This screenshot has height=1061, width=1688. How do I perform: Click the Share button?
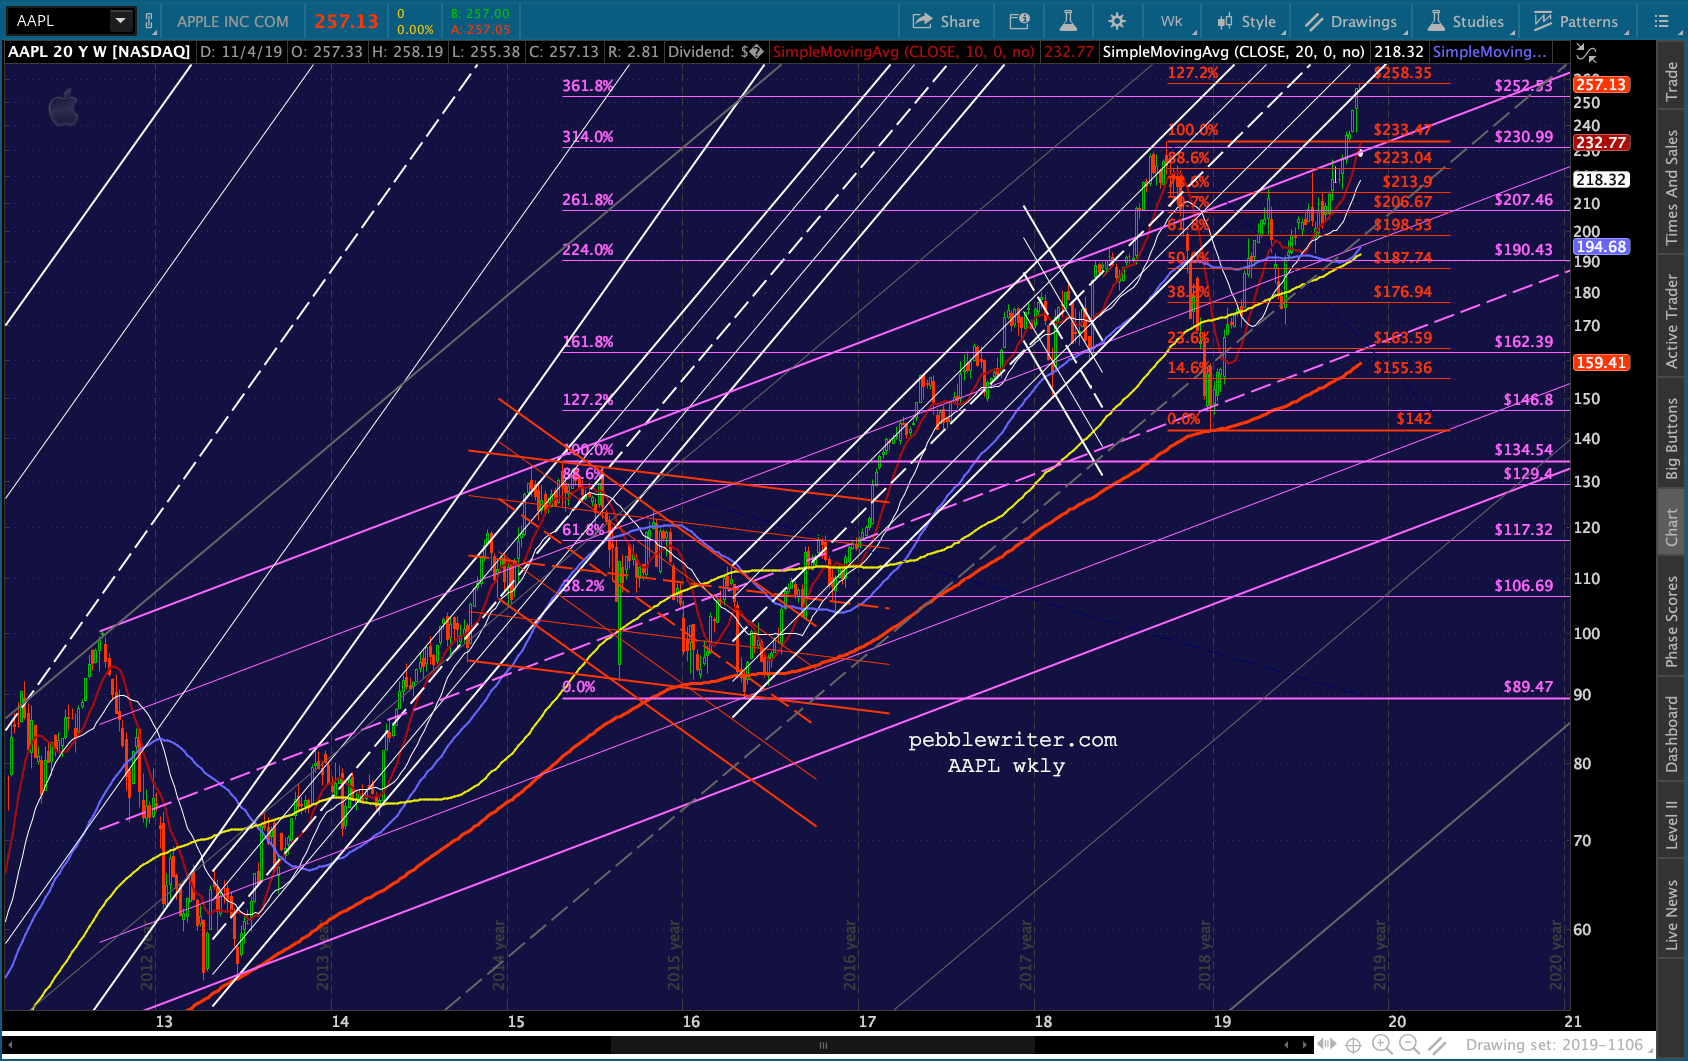pyautogui.click(x=946, y=21)
